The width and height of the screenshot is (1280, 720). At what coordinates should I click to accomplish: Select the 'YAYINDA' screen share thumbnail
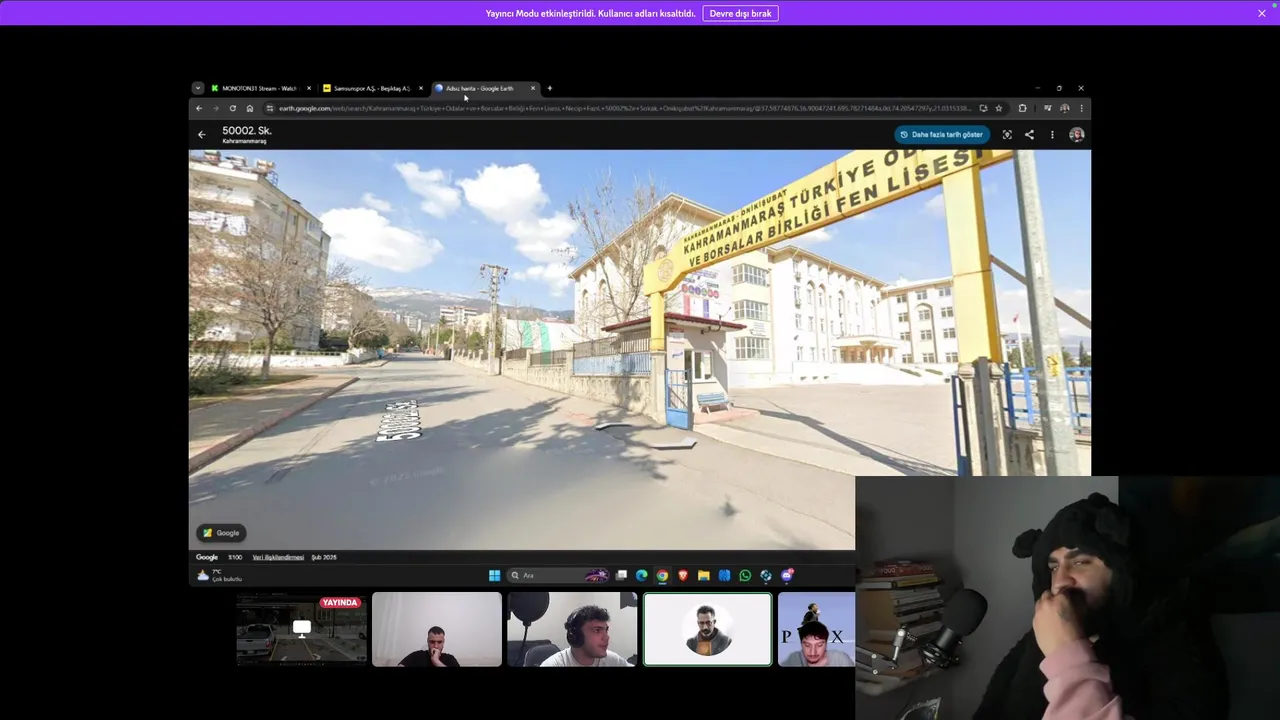(x=302, y=629)
